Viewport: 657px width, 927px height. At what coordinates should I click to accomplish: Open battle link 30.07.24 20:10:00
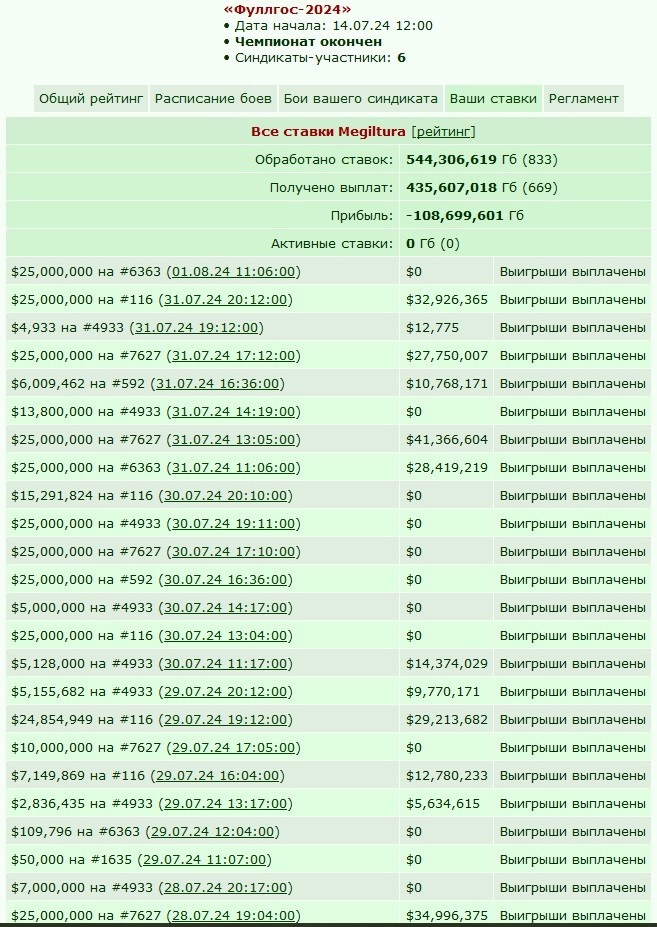click(x=225, y=495)
